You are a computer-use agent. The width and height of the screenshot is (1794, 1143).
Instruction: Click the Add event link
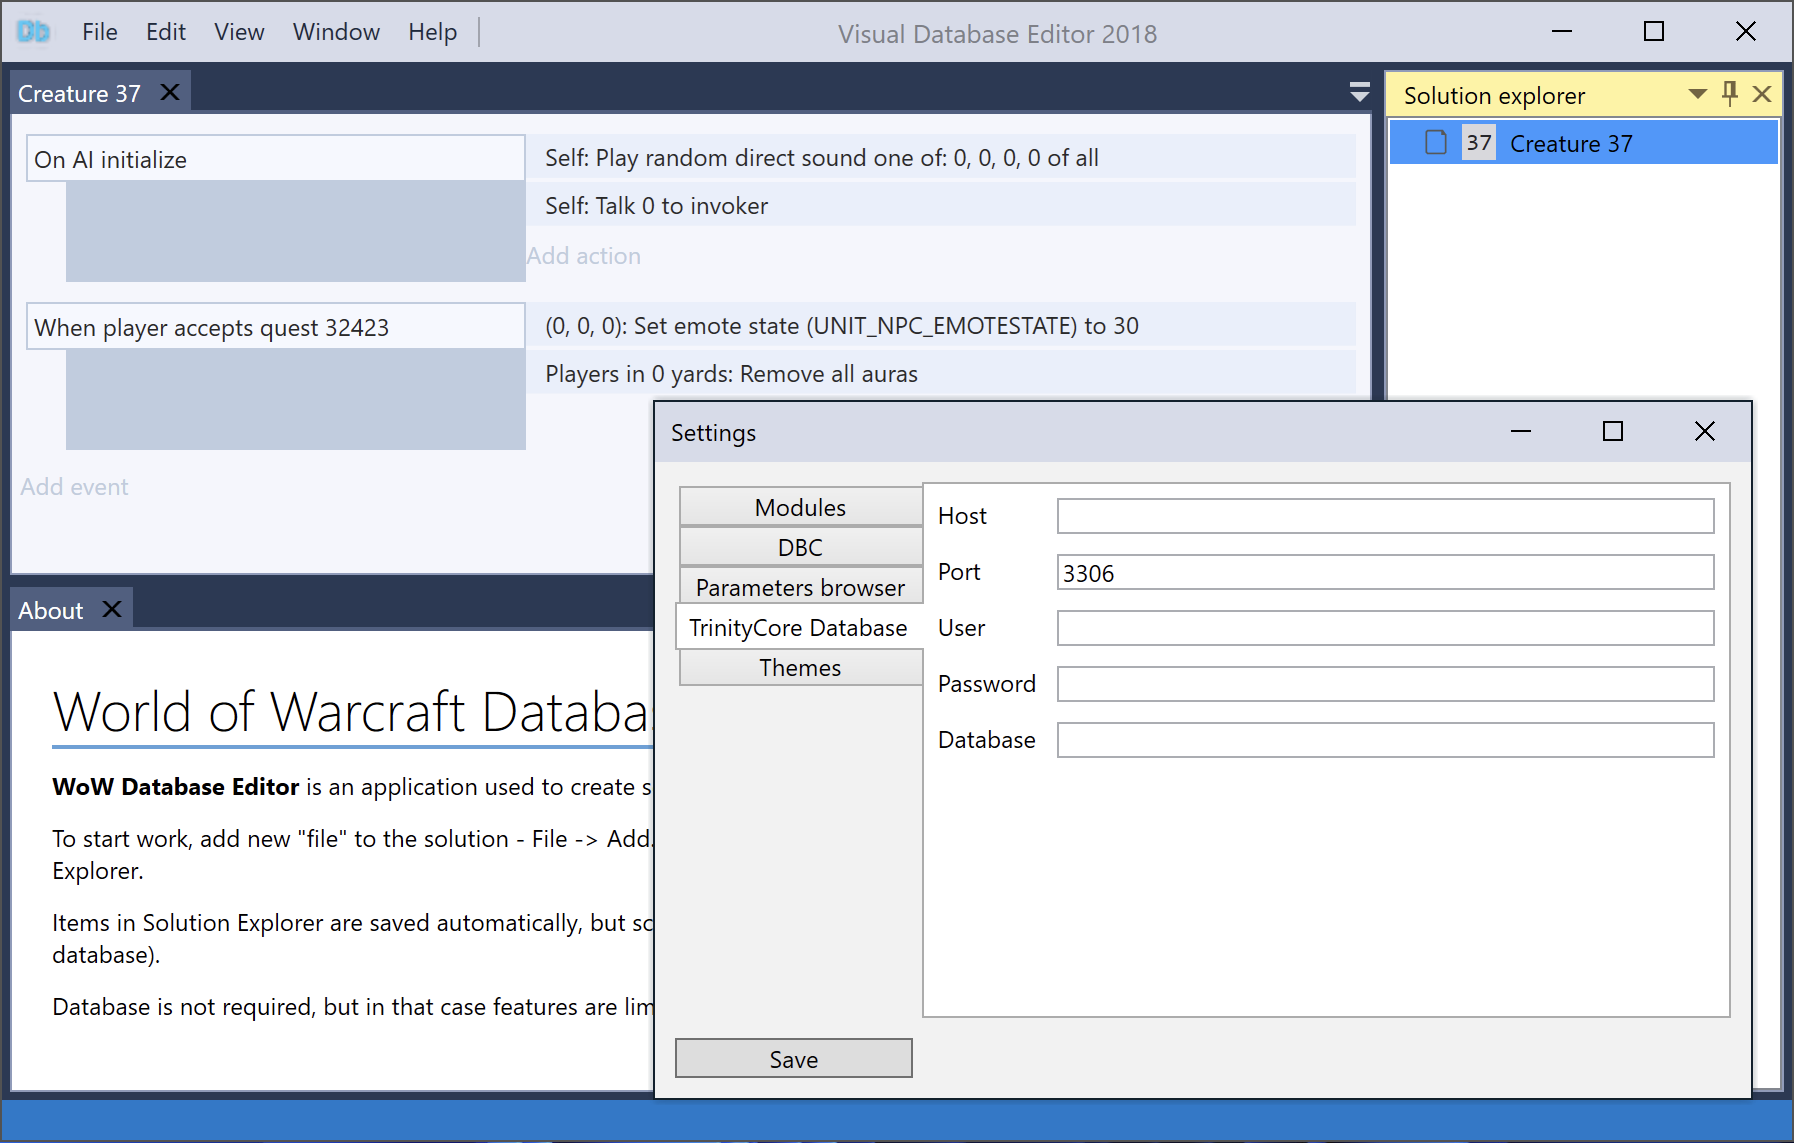coord(74,486)
